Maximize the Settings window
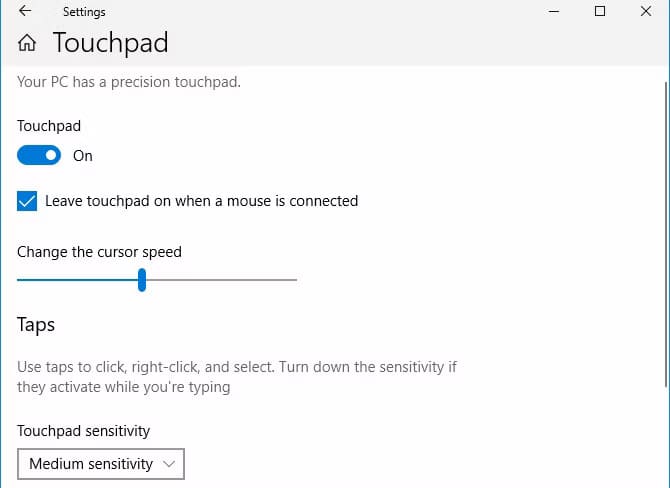 tap(600, 12)
